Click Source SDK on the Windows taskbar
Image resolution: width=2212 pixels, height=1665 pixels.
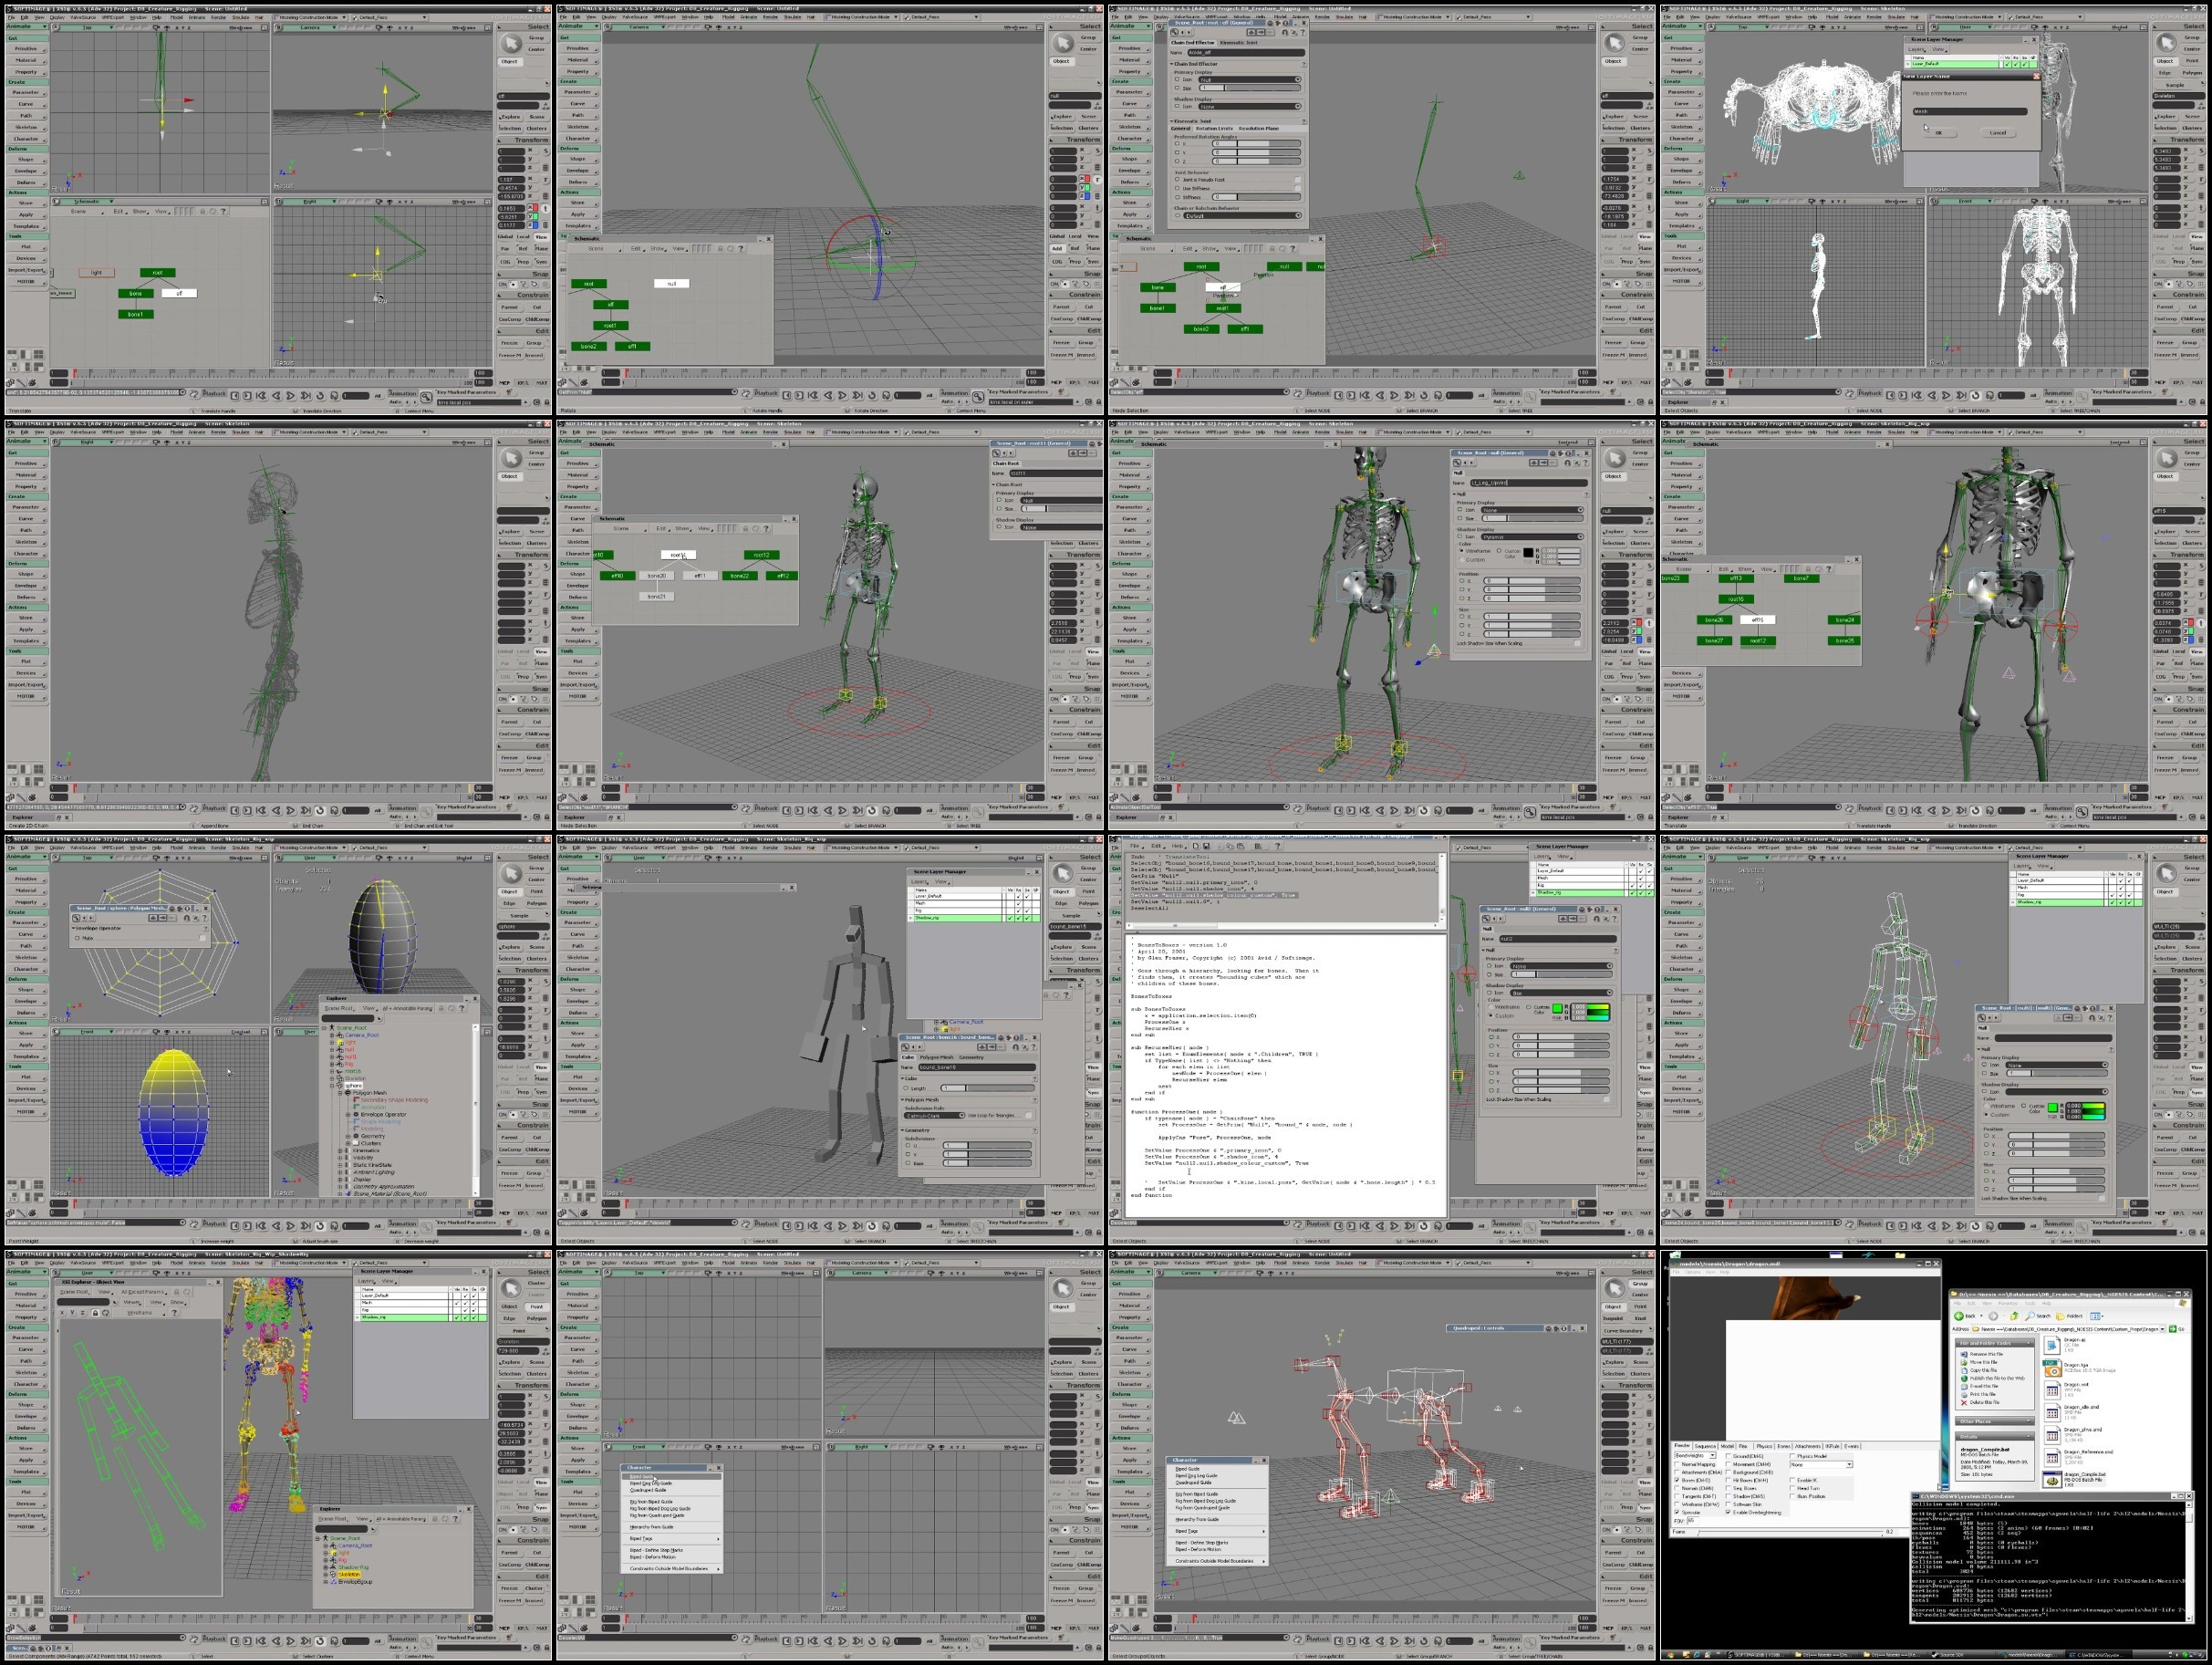(1950, 1655)
